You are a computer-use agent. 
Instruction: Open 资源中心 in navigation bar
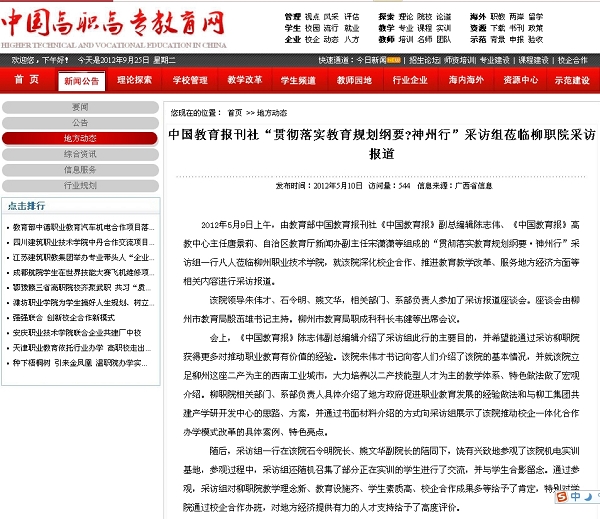tap(520, 80)
